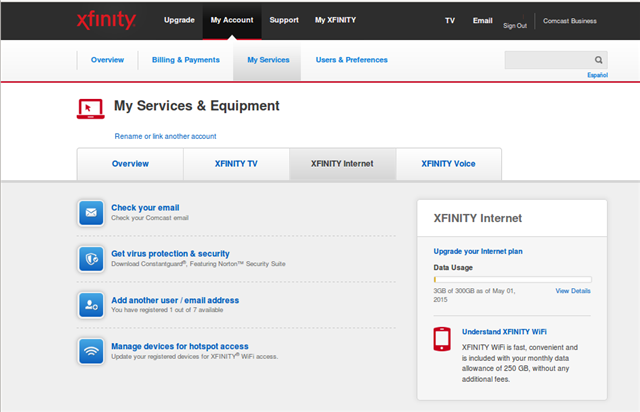The image size is (640, 412).
Task: Open the Support menu item
Action: click(284, 20)
